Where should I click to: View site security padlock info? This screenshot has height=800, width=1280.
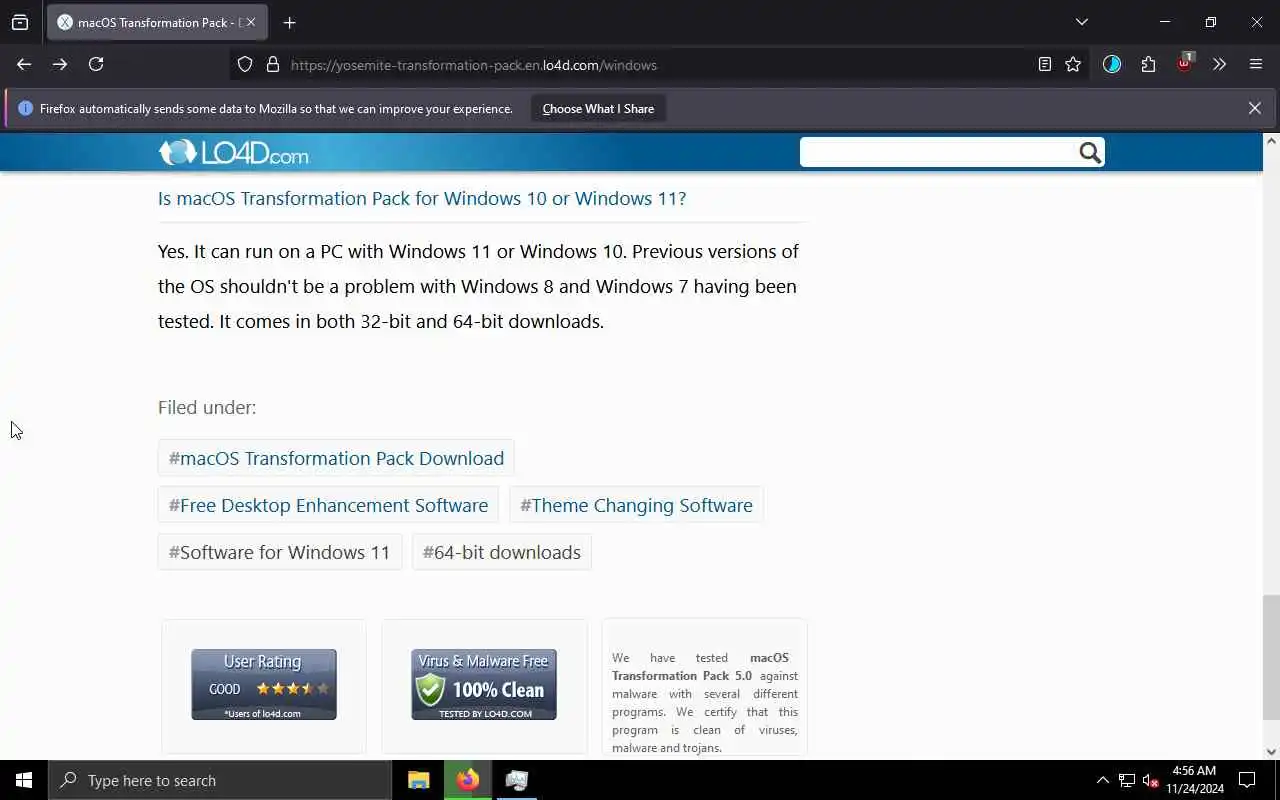point(272,64)
